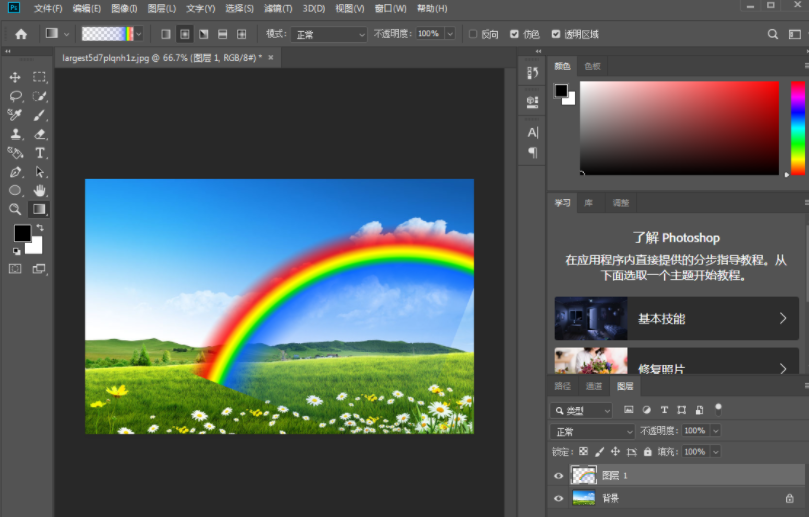
Task: Open the layer blend mode 正常 dropdown
Action: (x=592, y=431)
